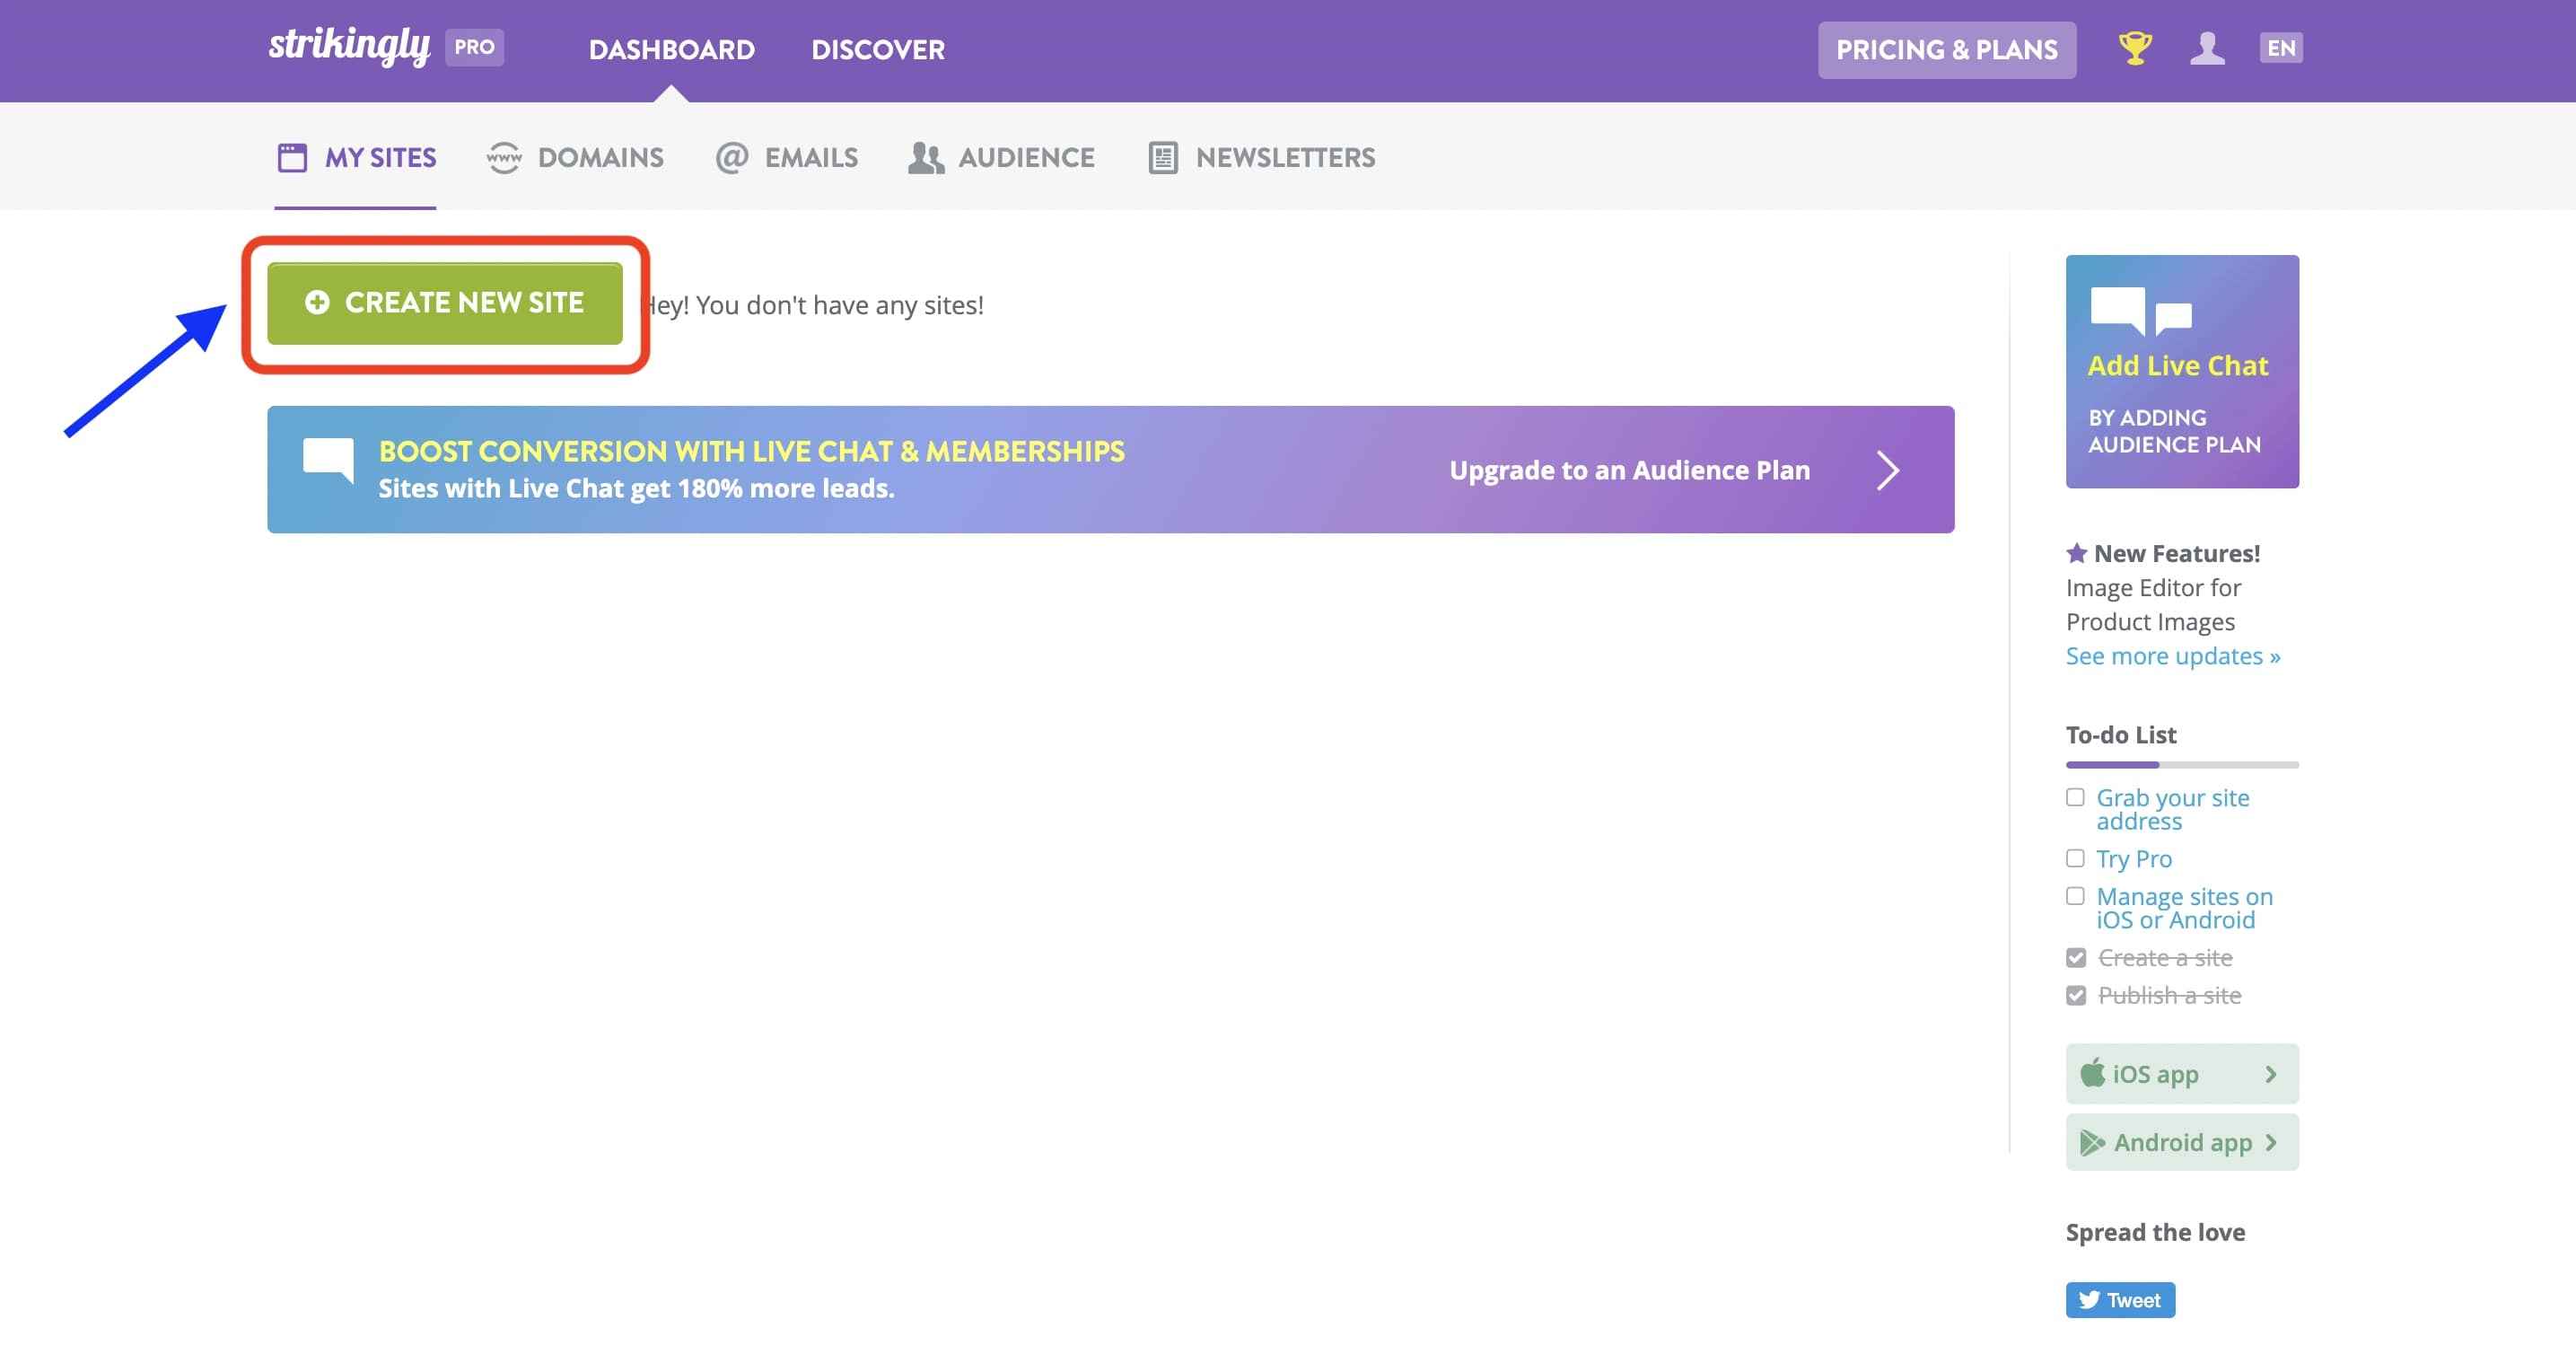Click the Audience people icon
The width and height of the screenshot is (2576, 1354).
(x=925, y=158)
